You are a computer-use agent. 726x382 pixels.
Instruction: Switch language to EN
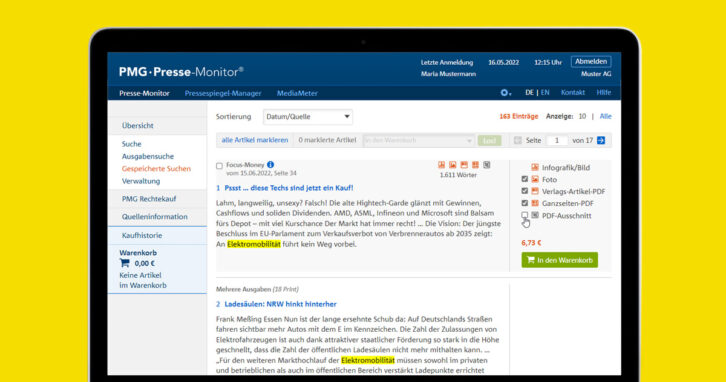[545, 93]
